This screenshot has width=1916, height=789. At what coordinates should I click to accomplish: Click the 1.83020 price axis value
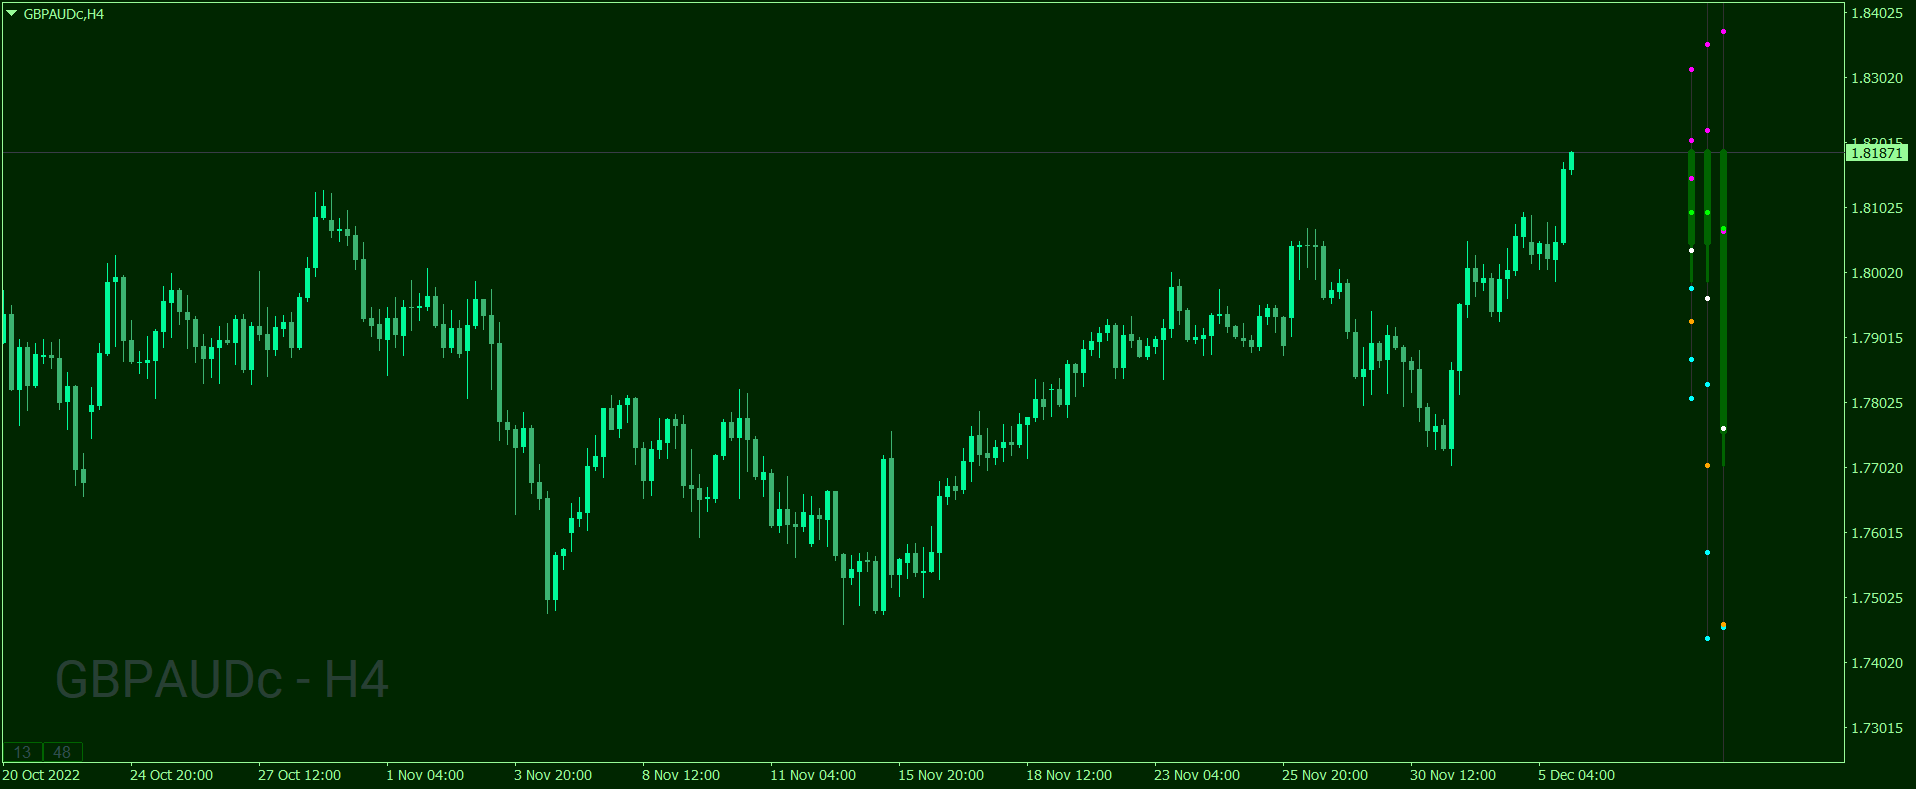click(x=1877, y=78)
